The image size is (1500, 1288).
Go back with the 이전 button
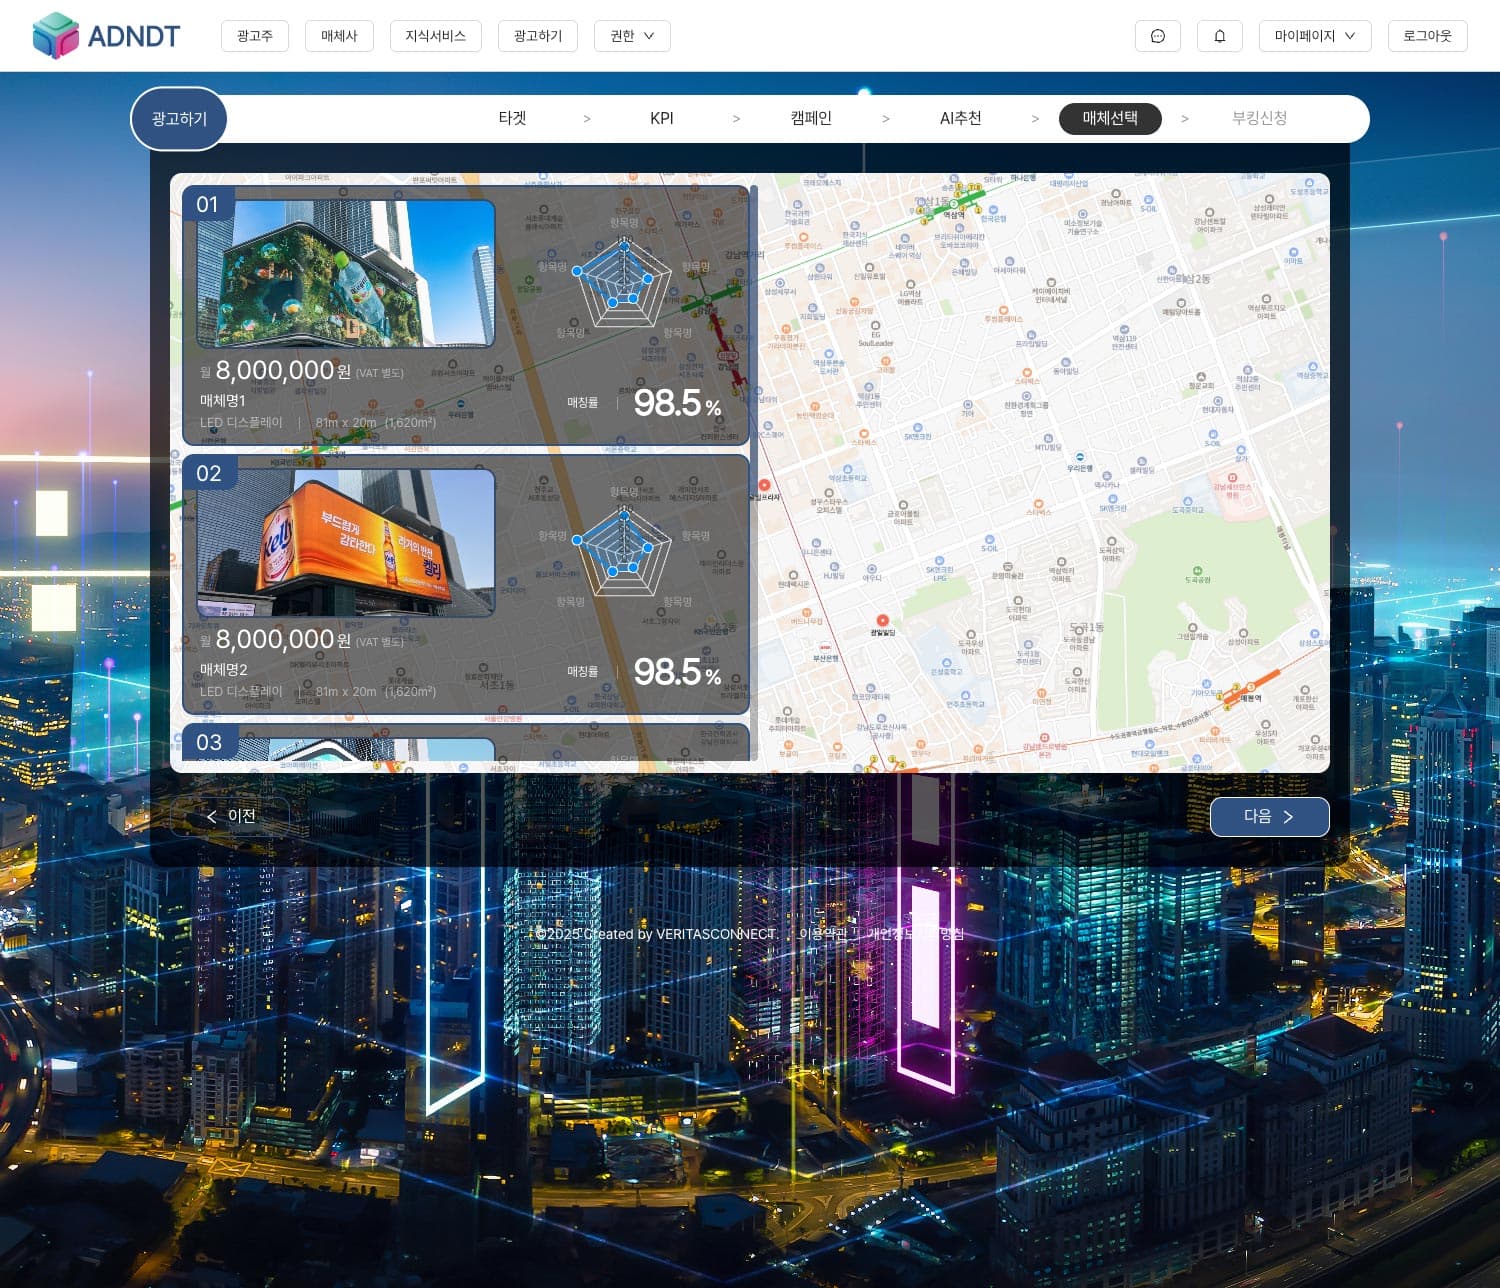click(x=231, y=816)
